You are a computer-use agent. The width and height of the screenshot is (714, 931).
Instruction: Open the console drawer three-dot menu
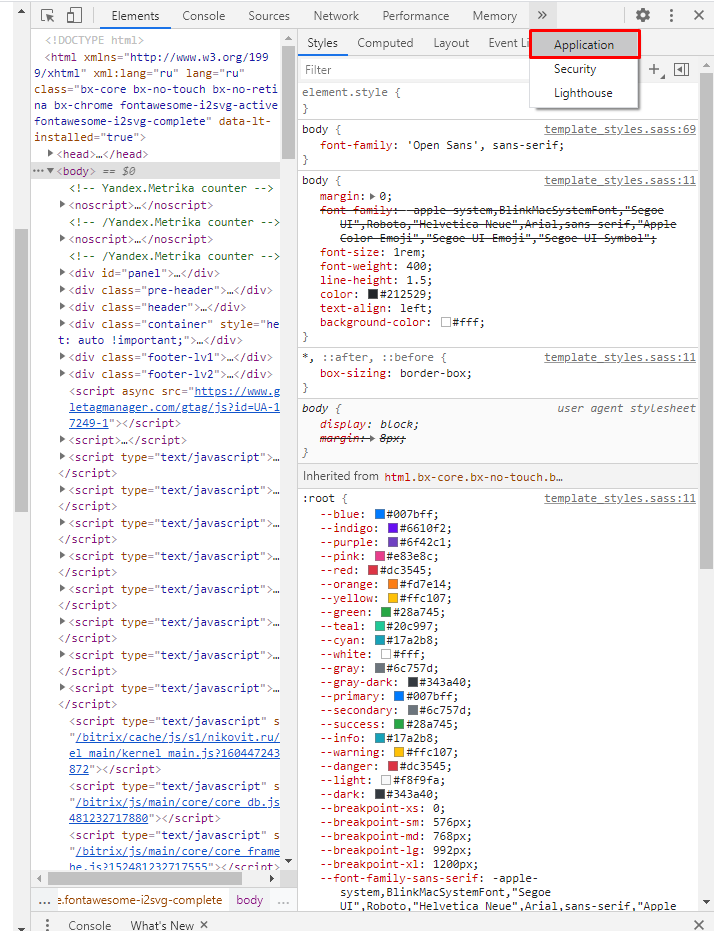[47, 924]
